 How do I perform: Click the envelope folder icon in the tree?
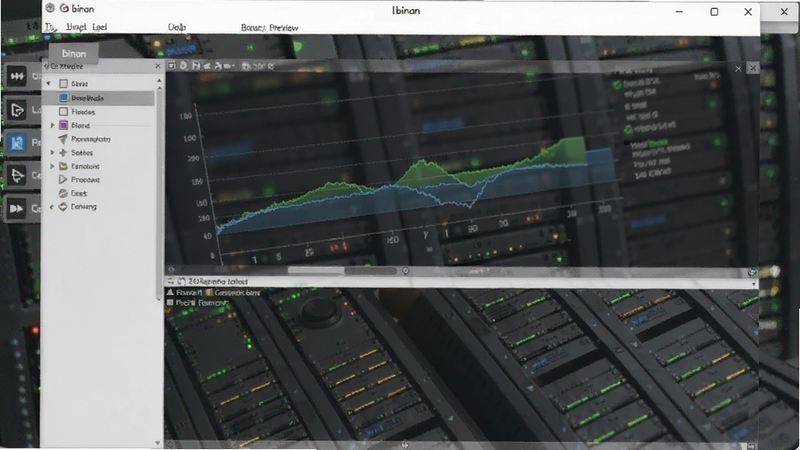click(63, 166)
